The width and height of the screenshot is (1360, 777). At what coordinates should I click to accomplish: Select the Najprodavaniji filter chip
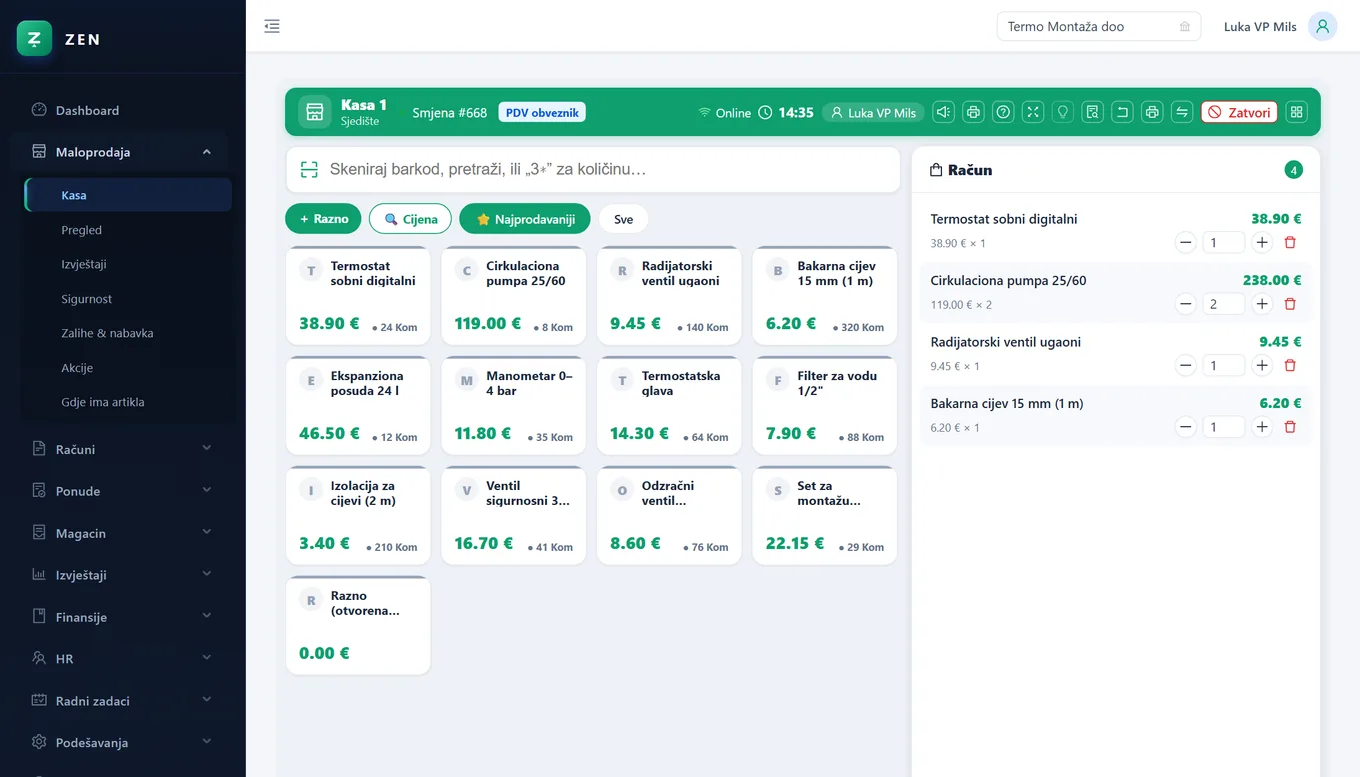(x=525, y=219)
